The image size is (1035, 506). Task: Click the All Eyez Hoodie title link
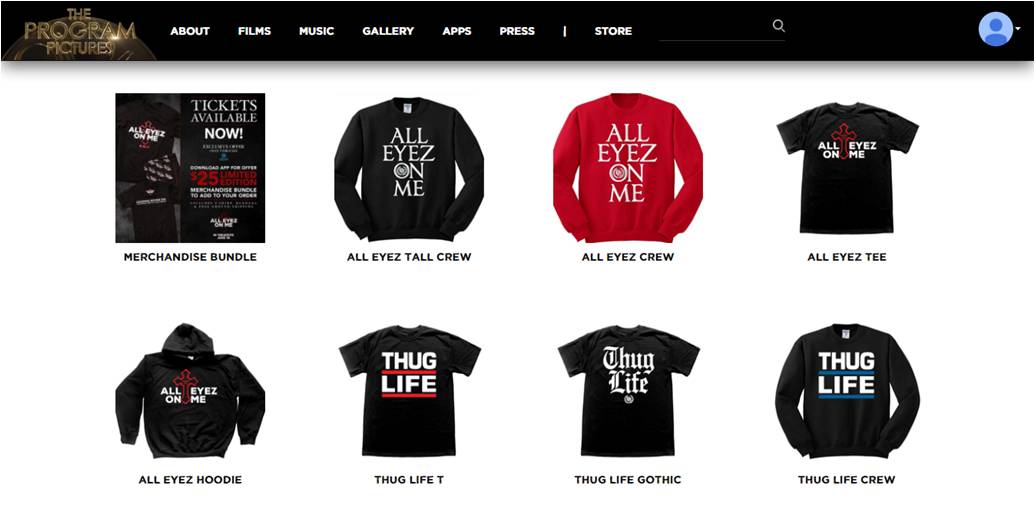(x=190, y=480)
